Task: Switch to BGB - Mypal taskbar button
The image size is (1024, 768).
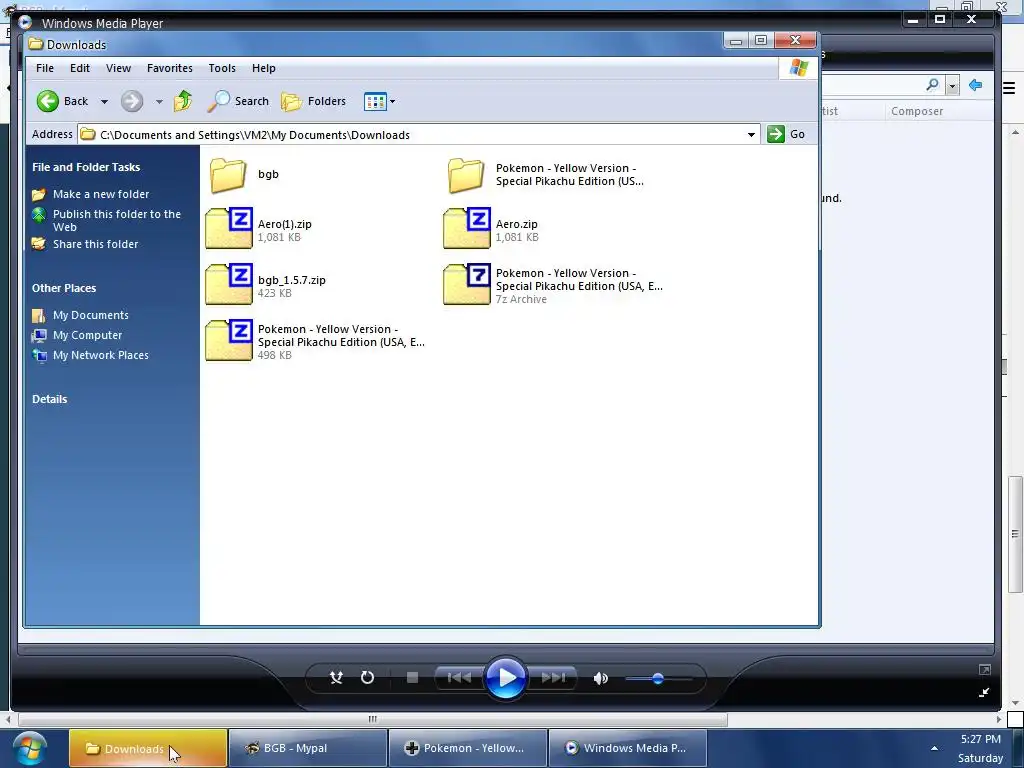Action: pyautogui.click(x=308, y=748)
